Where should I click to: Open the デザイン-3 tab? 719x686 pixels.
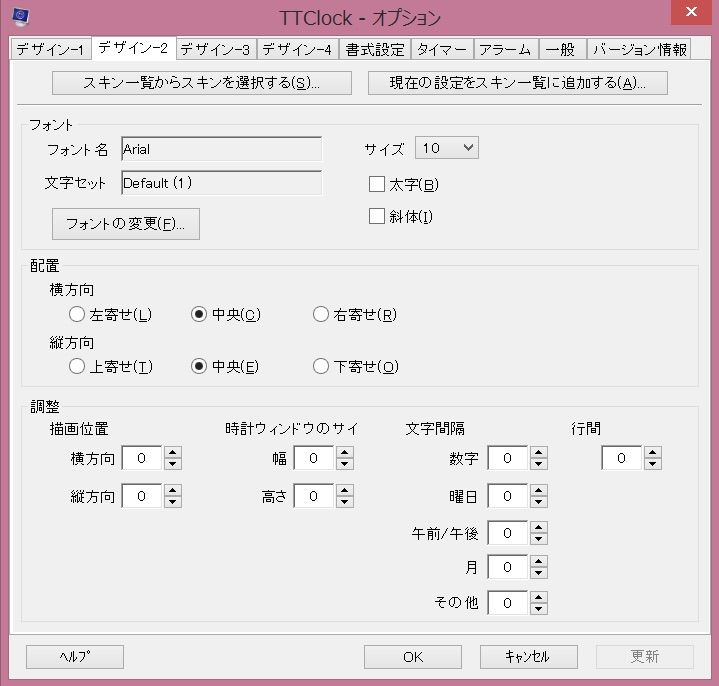click(x=216, y=49)
